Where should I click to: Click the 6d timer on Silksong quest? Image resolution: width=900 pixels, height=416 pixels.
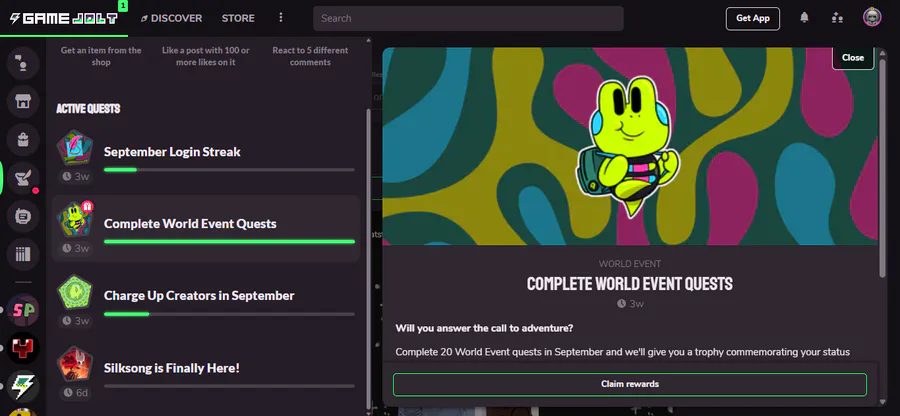pos(76,392)
